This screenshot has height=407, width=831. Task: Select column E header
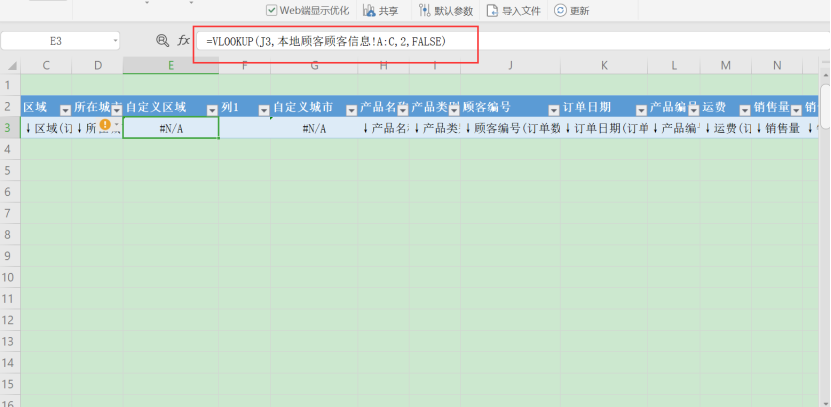171,65
